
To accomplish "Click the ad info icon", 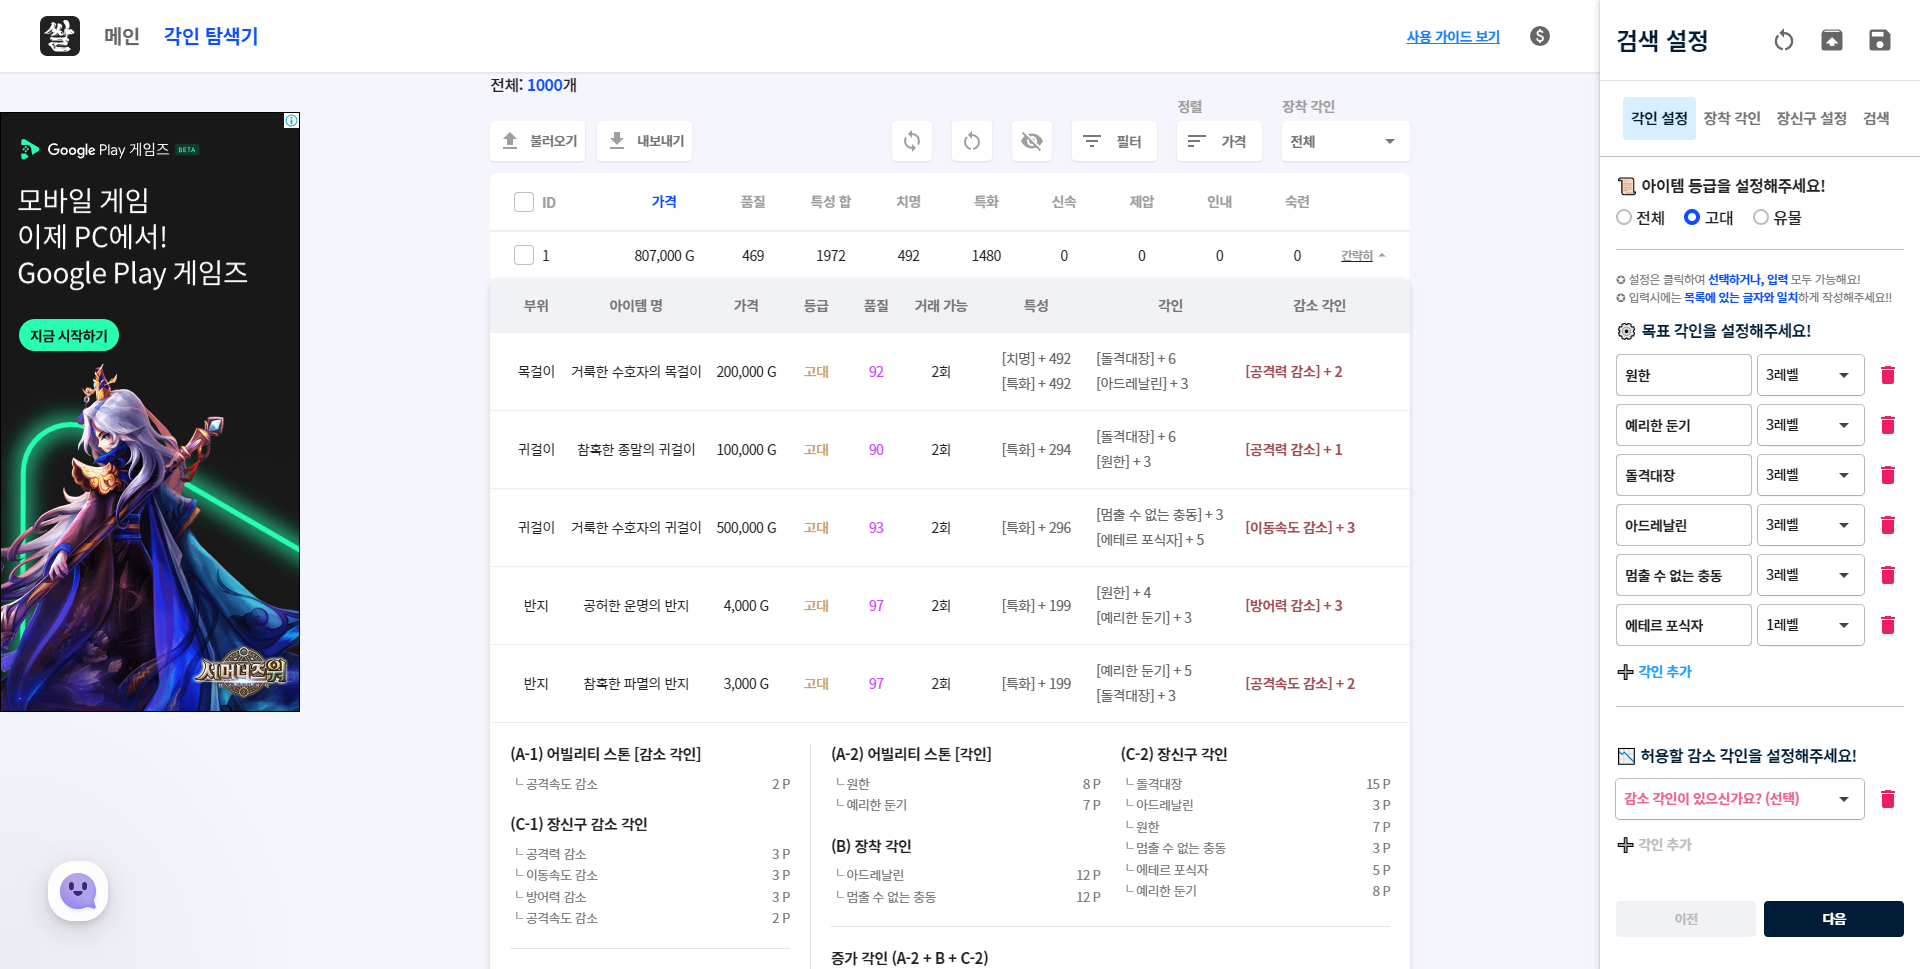I will pos(291,120).
